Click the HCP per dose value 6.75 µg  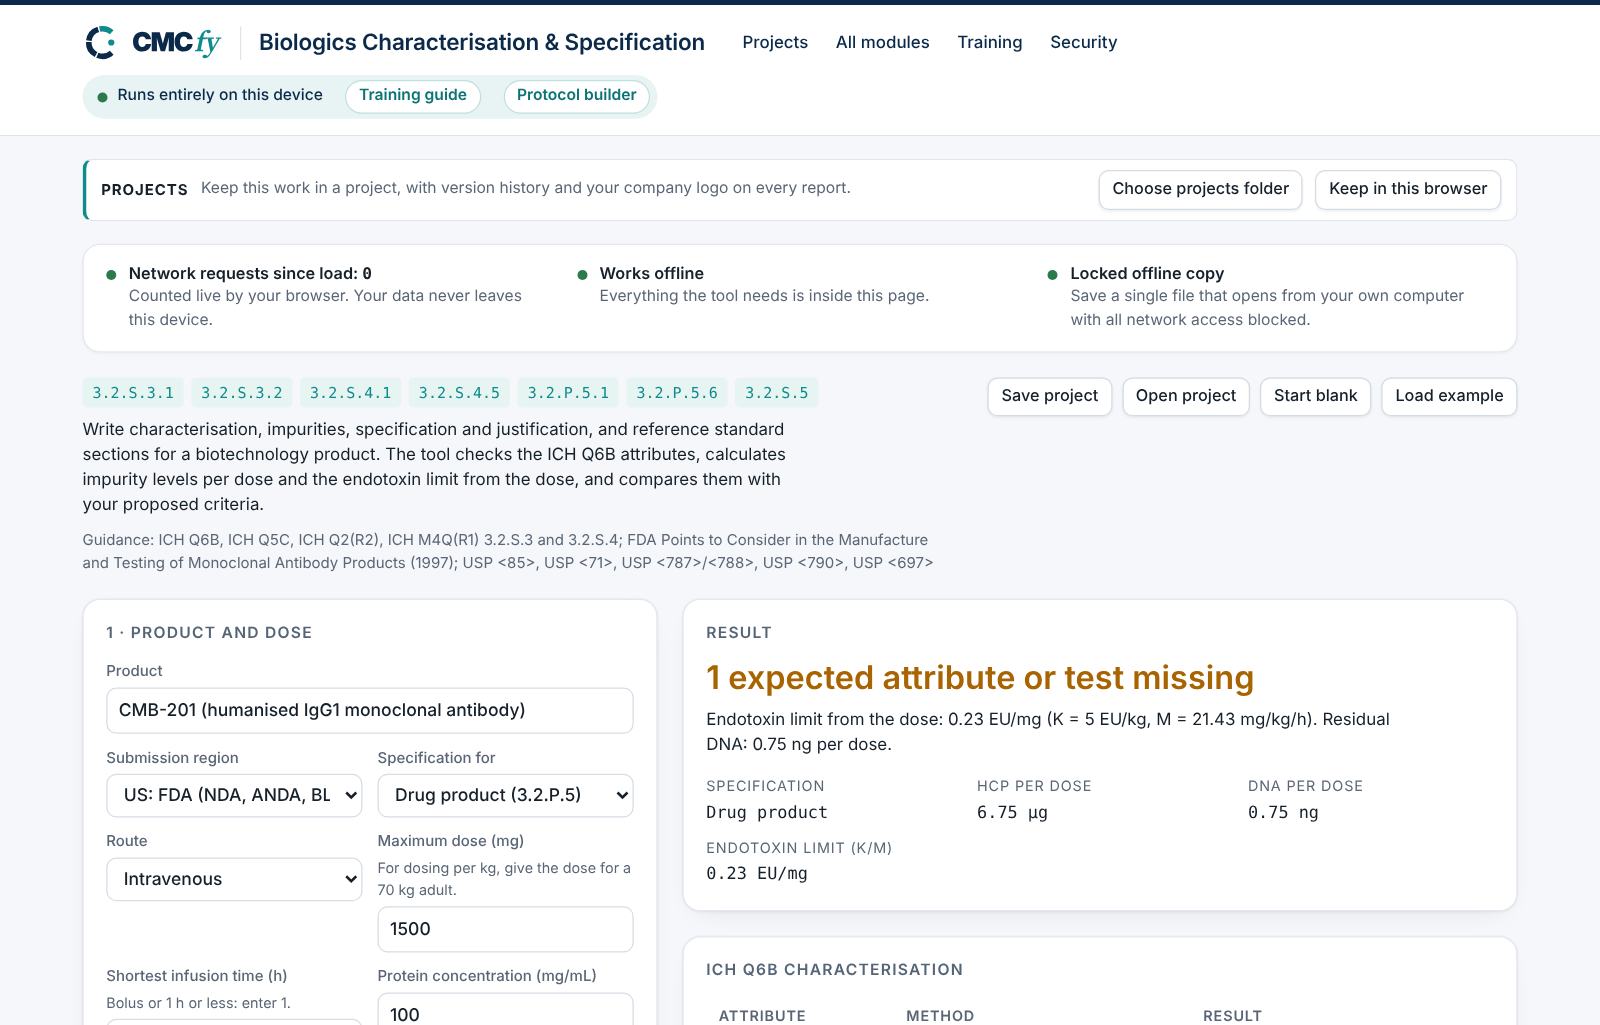(1012, 813)
